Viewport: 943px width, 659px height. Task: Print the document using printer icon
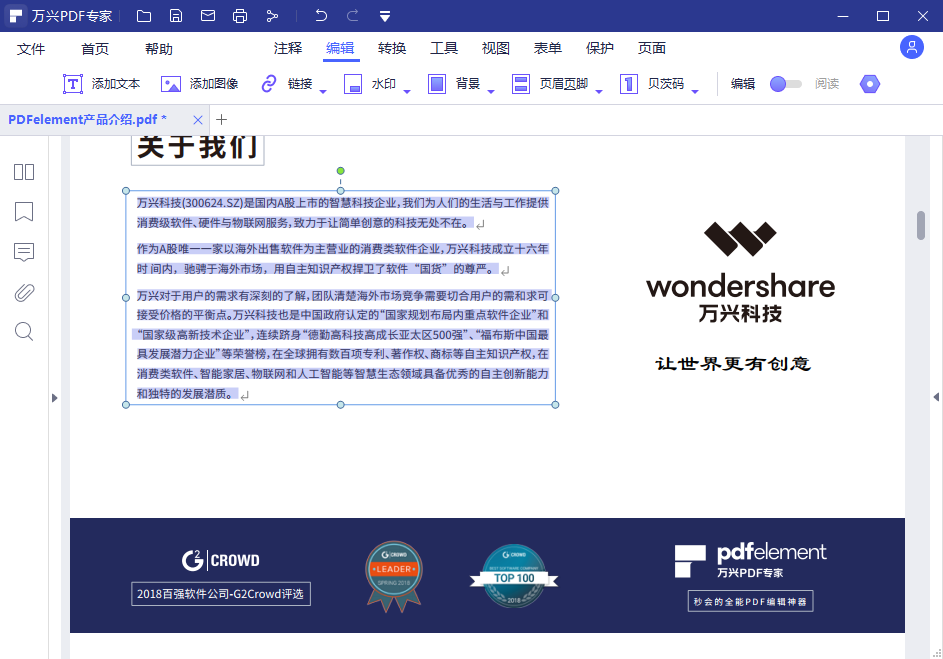(240, 16)
